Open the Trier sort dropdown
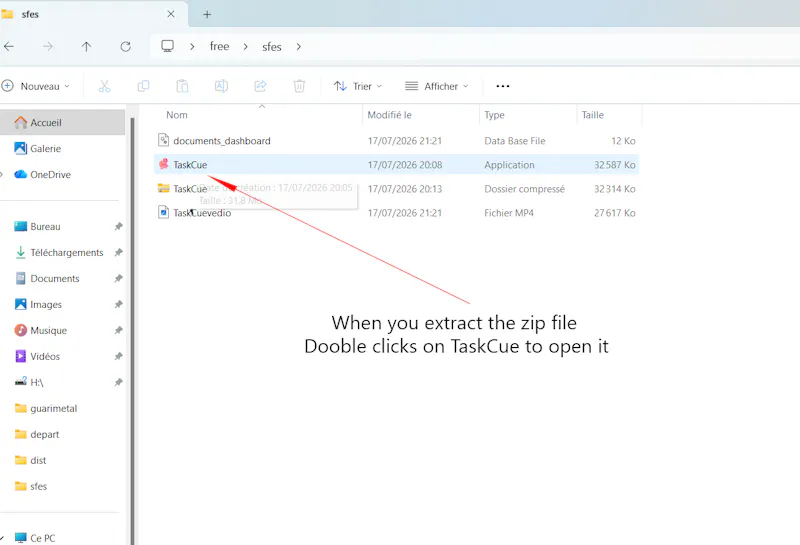The height and width of the screenshot is (545, 800). coord(358,86)
